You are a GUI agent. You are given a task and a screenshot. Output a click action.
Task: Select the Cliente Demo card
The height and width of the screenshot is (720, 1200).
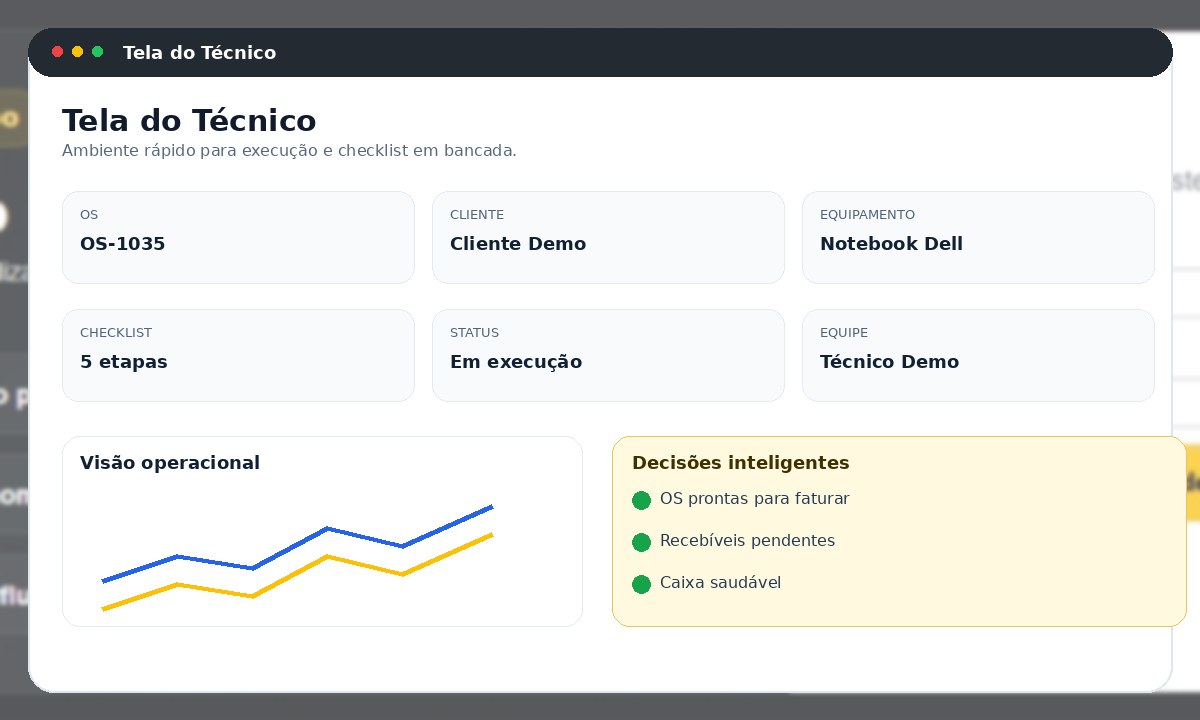click(x=608, y=237)
